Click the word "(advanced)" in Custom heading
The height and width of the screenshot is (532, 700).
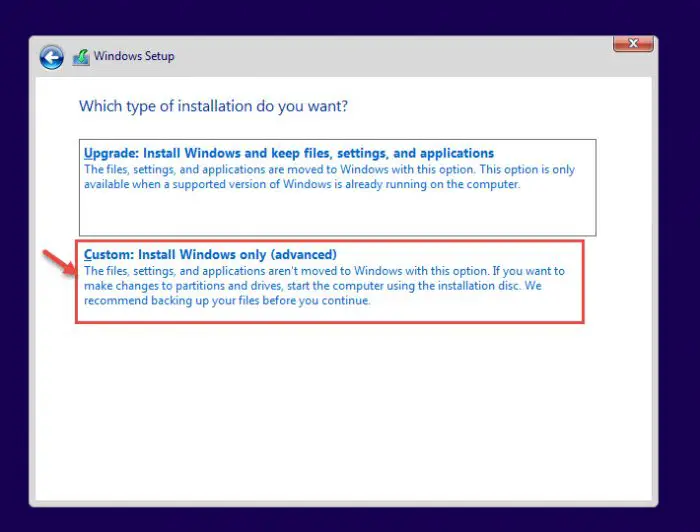tap(304, 254)
